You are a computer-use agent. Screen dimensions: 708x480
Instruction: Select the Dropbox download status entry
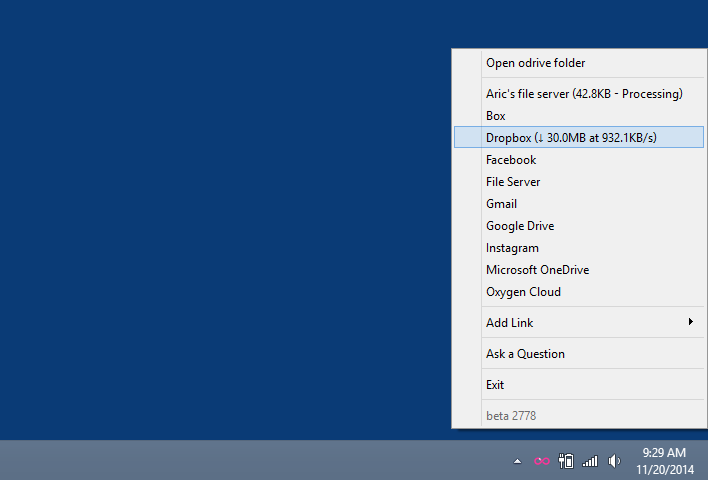coord(579,137)
